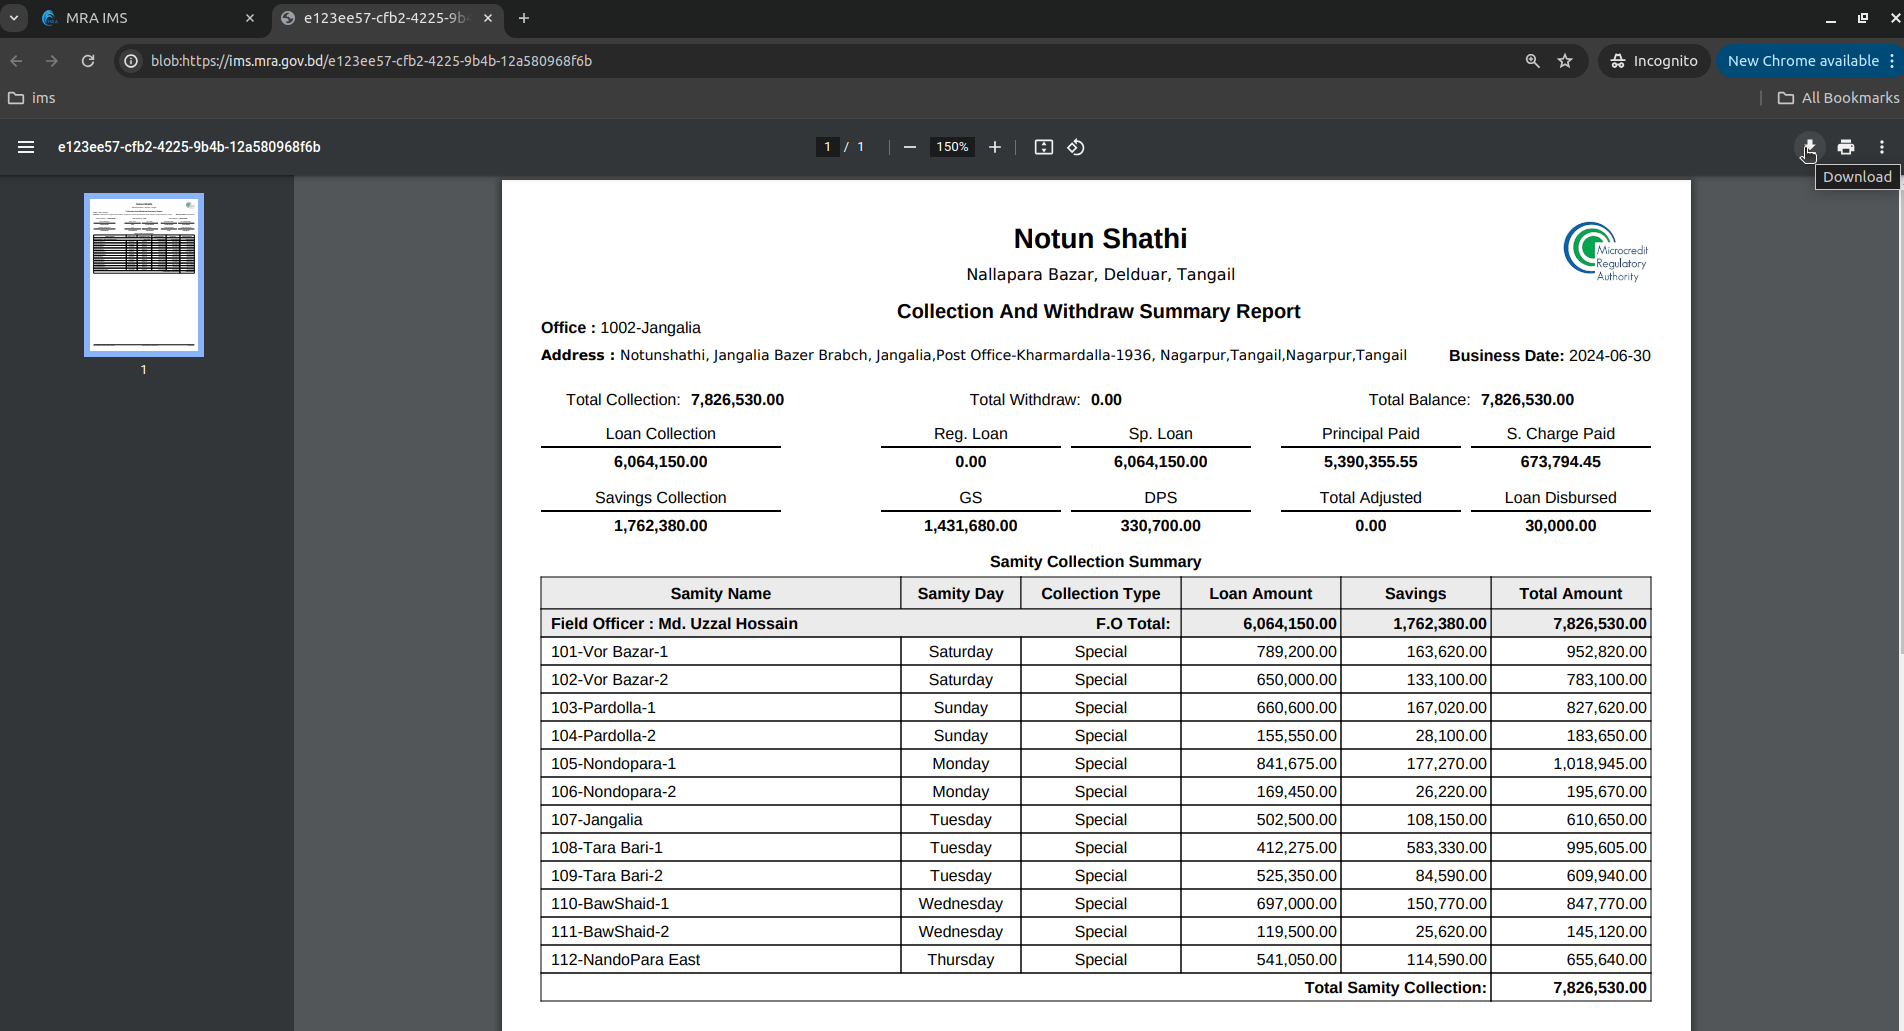Click the 106-Nondopara-2 samity name
The image size is (1904, 1031).
613,791
